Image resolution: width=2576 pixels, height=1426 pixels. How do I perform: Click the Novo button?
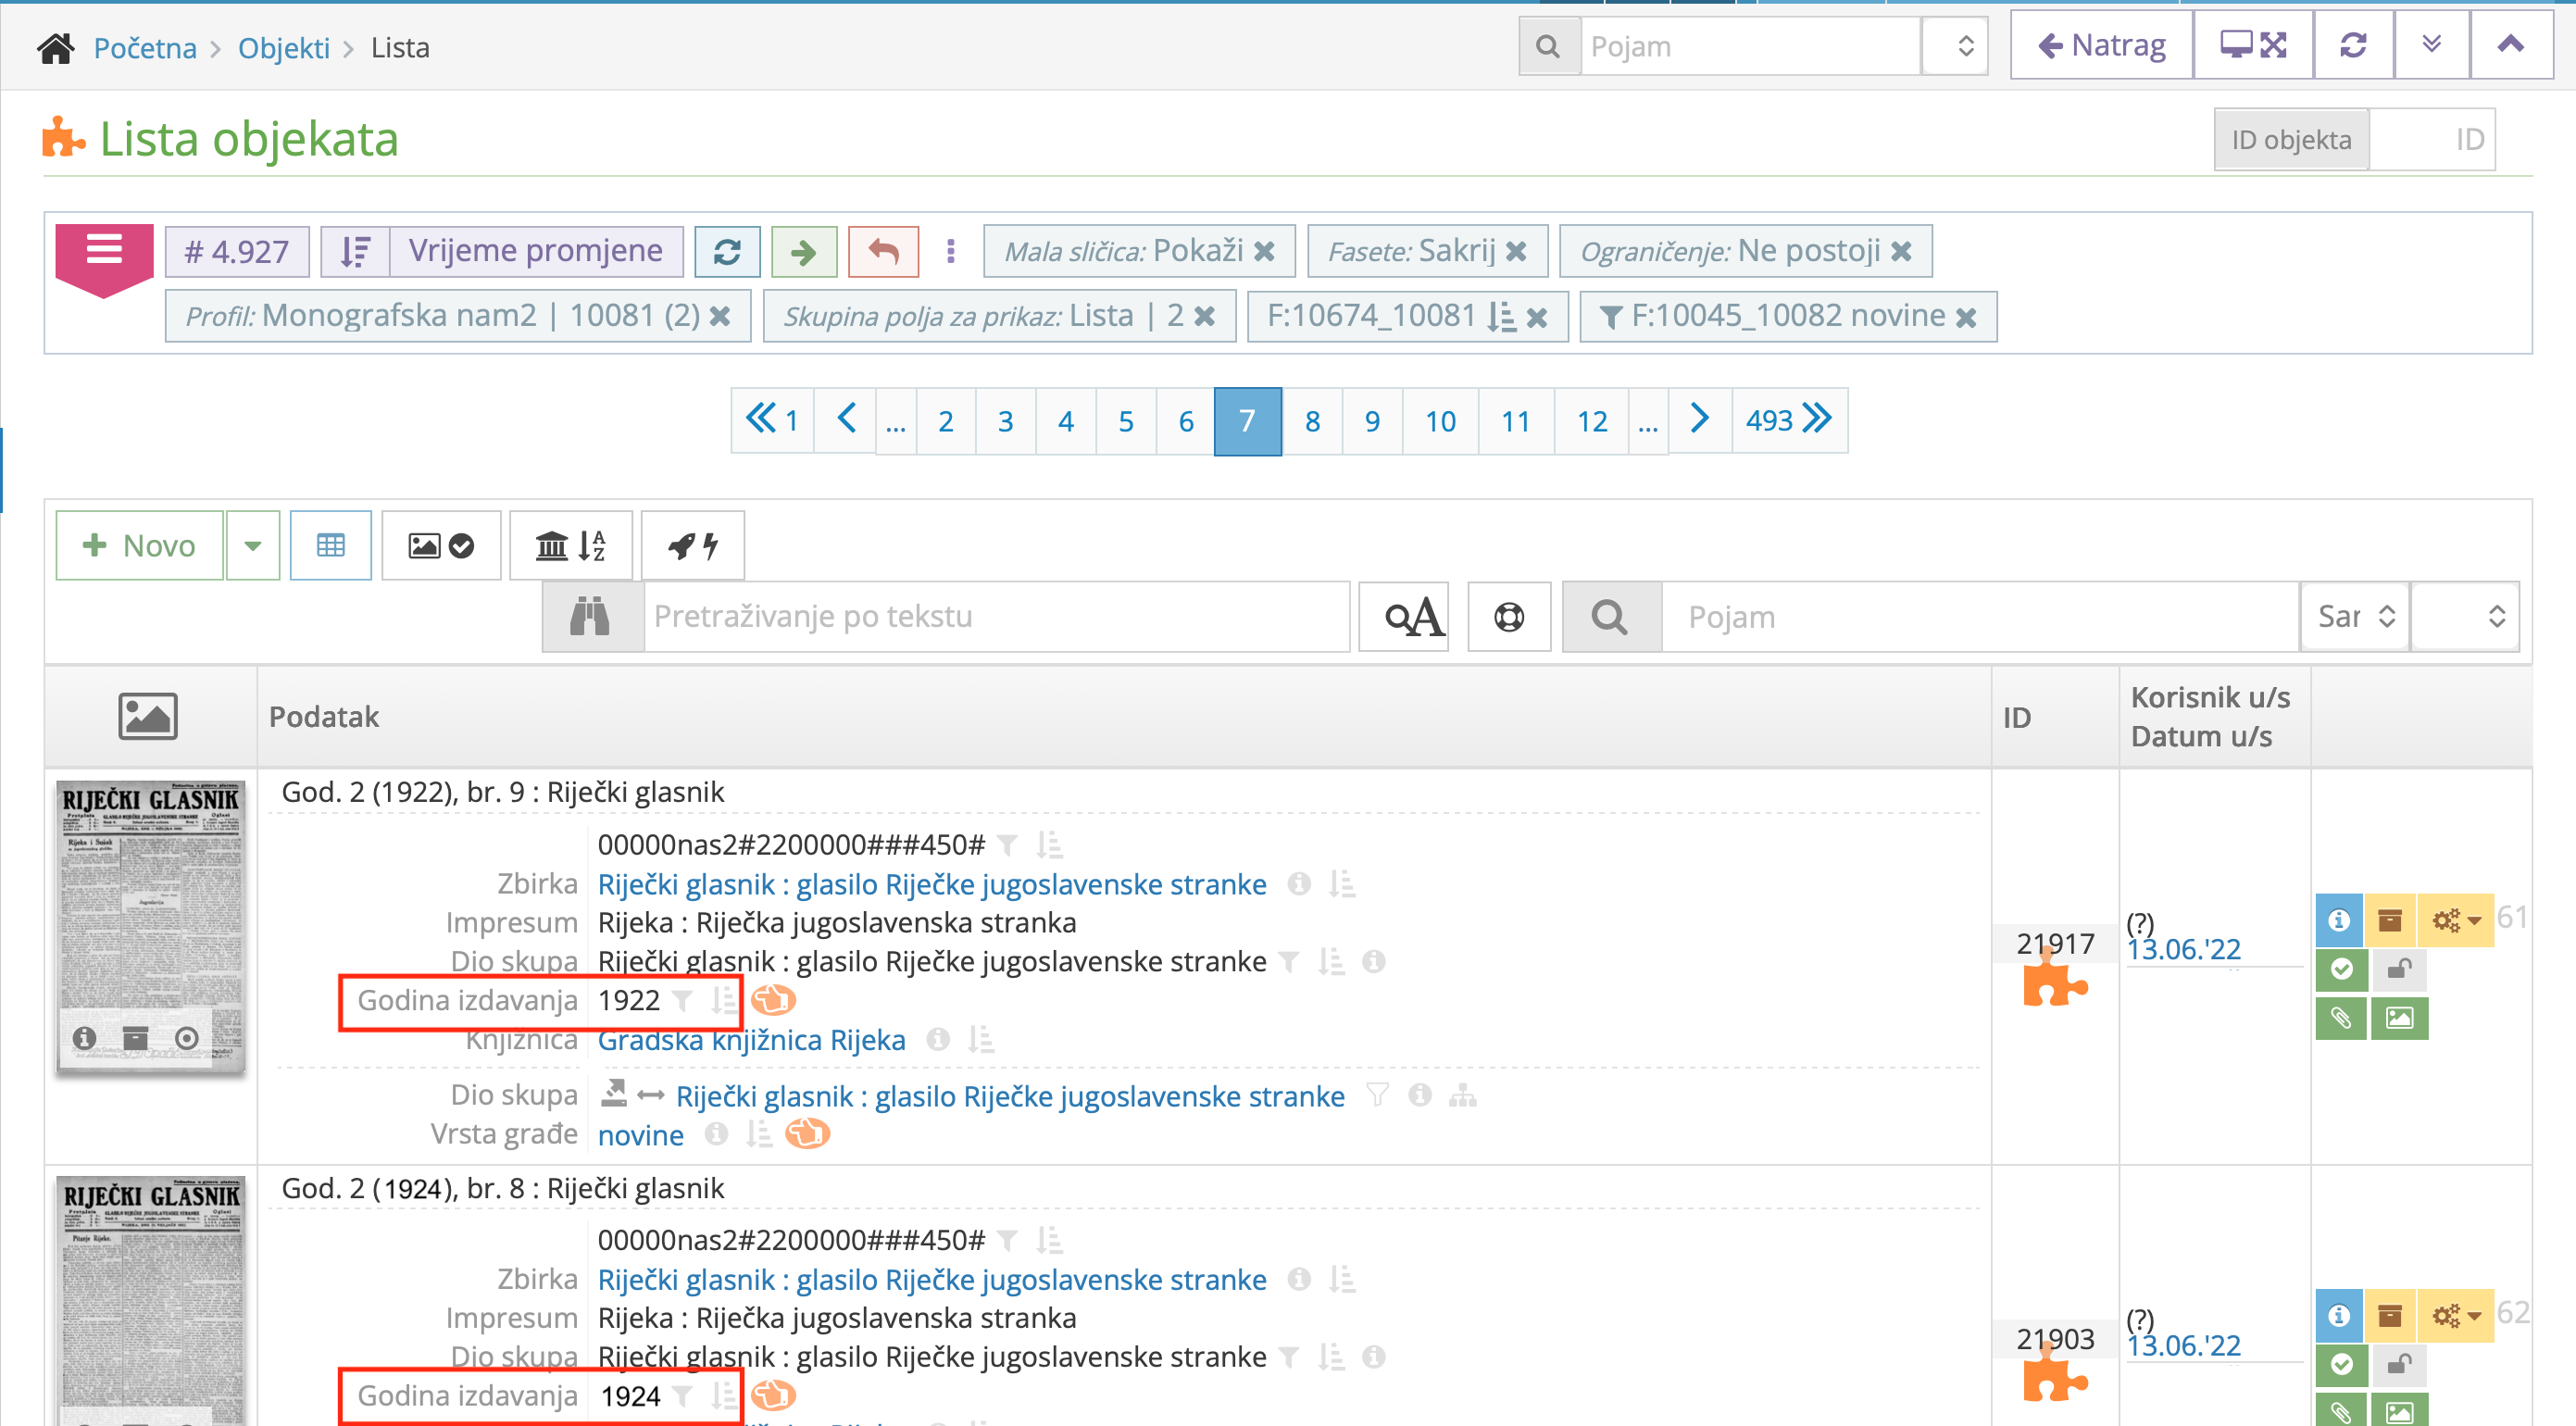point(140,545)
